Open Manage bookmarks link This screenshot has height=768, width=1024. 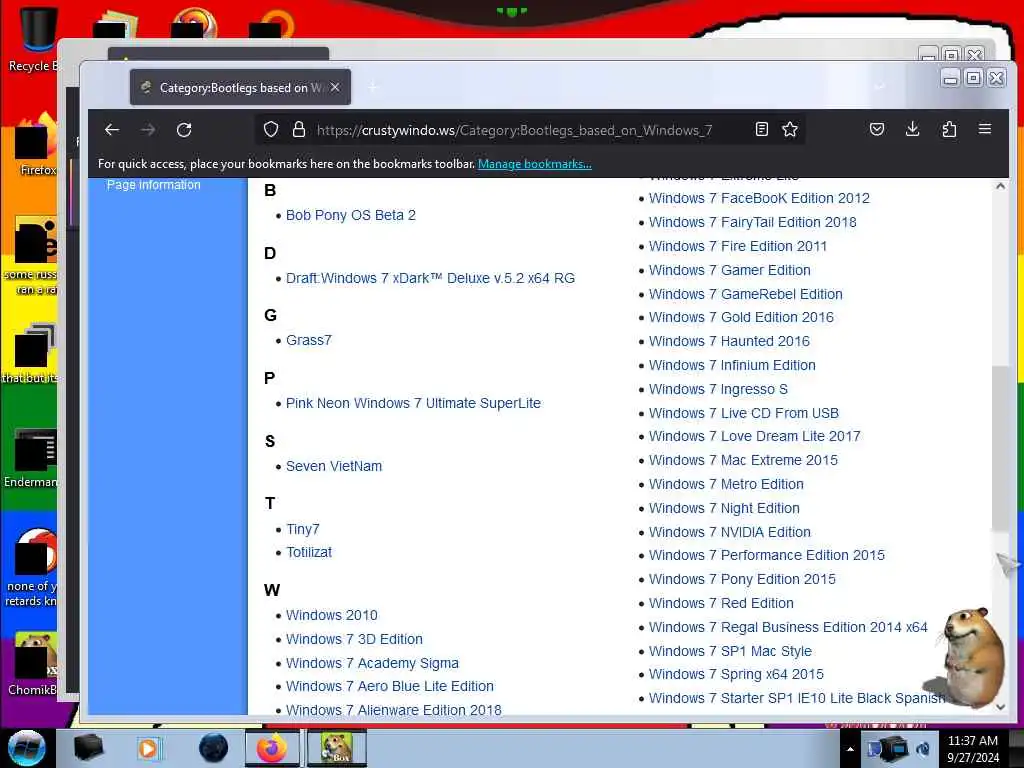pyautogui.click(x=535, y=164)
